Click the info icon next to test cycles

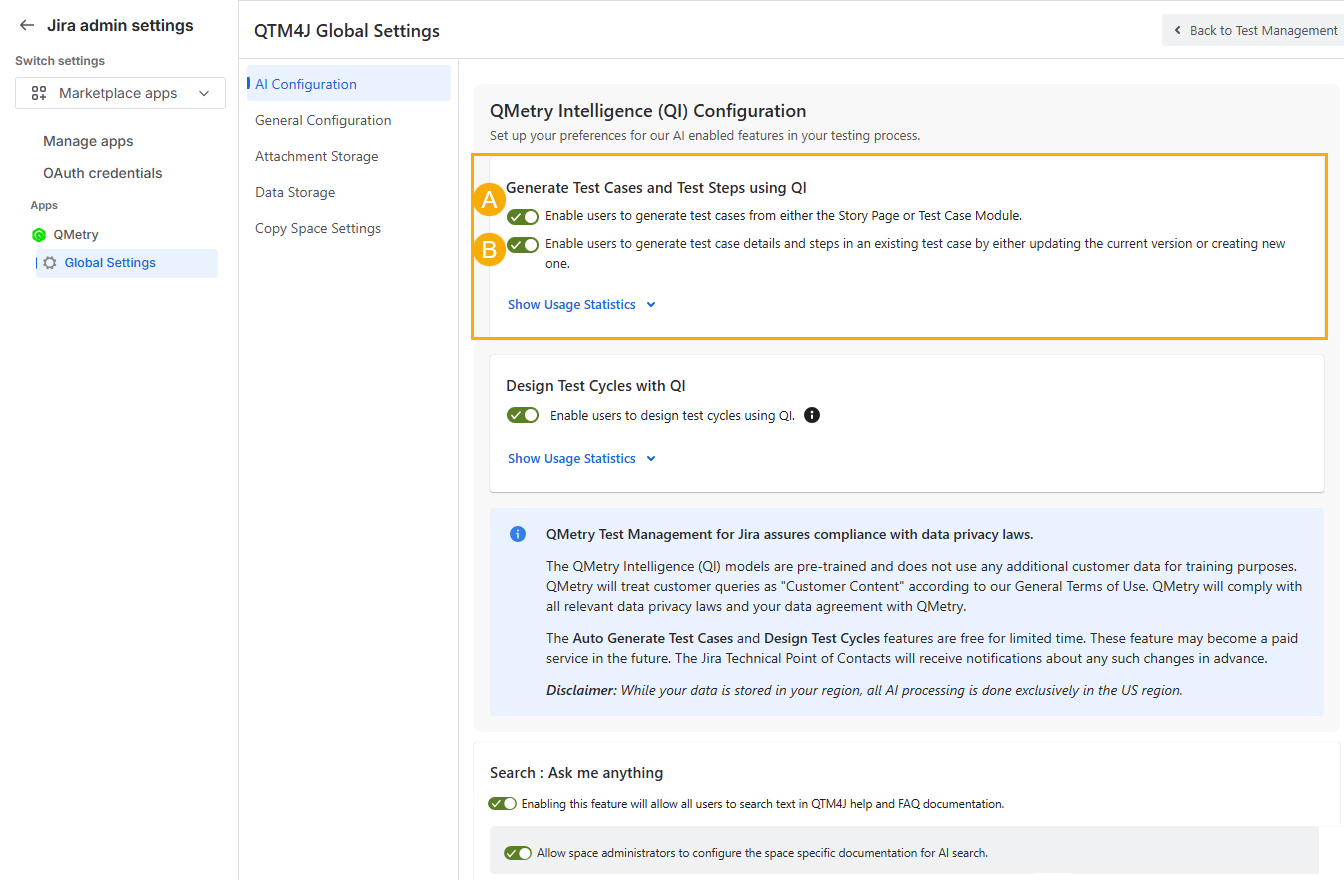pos(812,416)
